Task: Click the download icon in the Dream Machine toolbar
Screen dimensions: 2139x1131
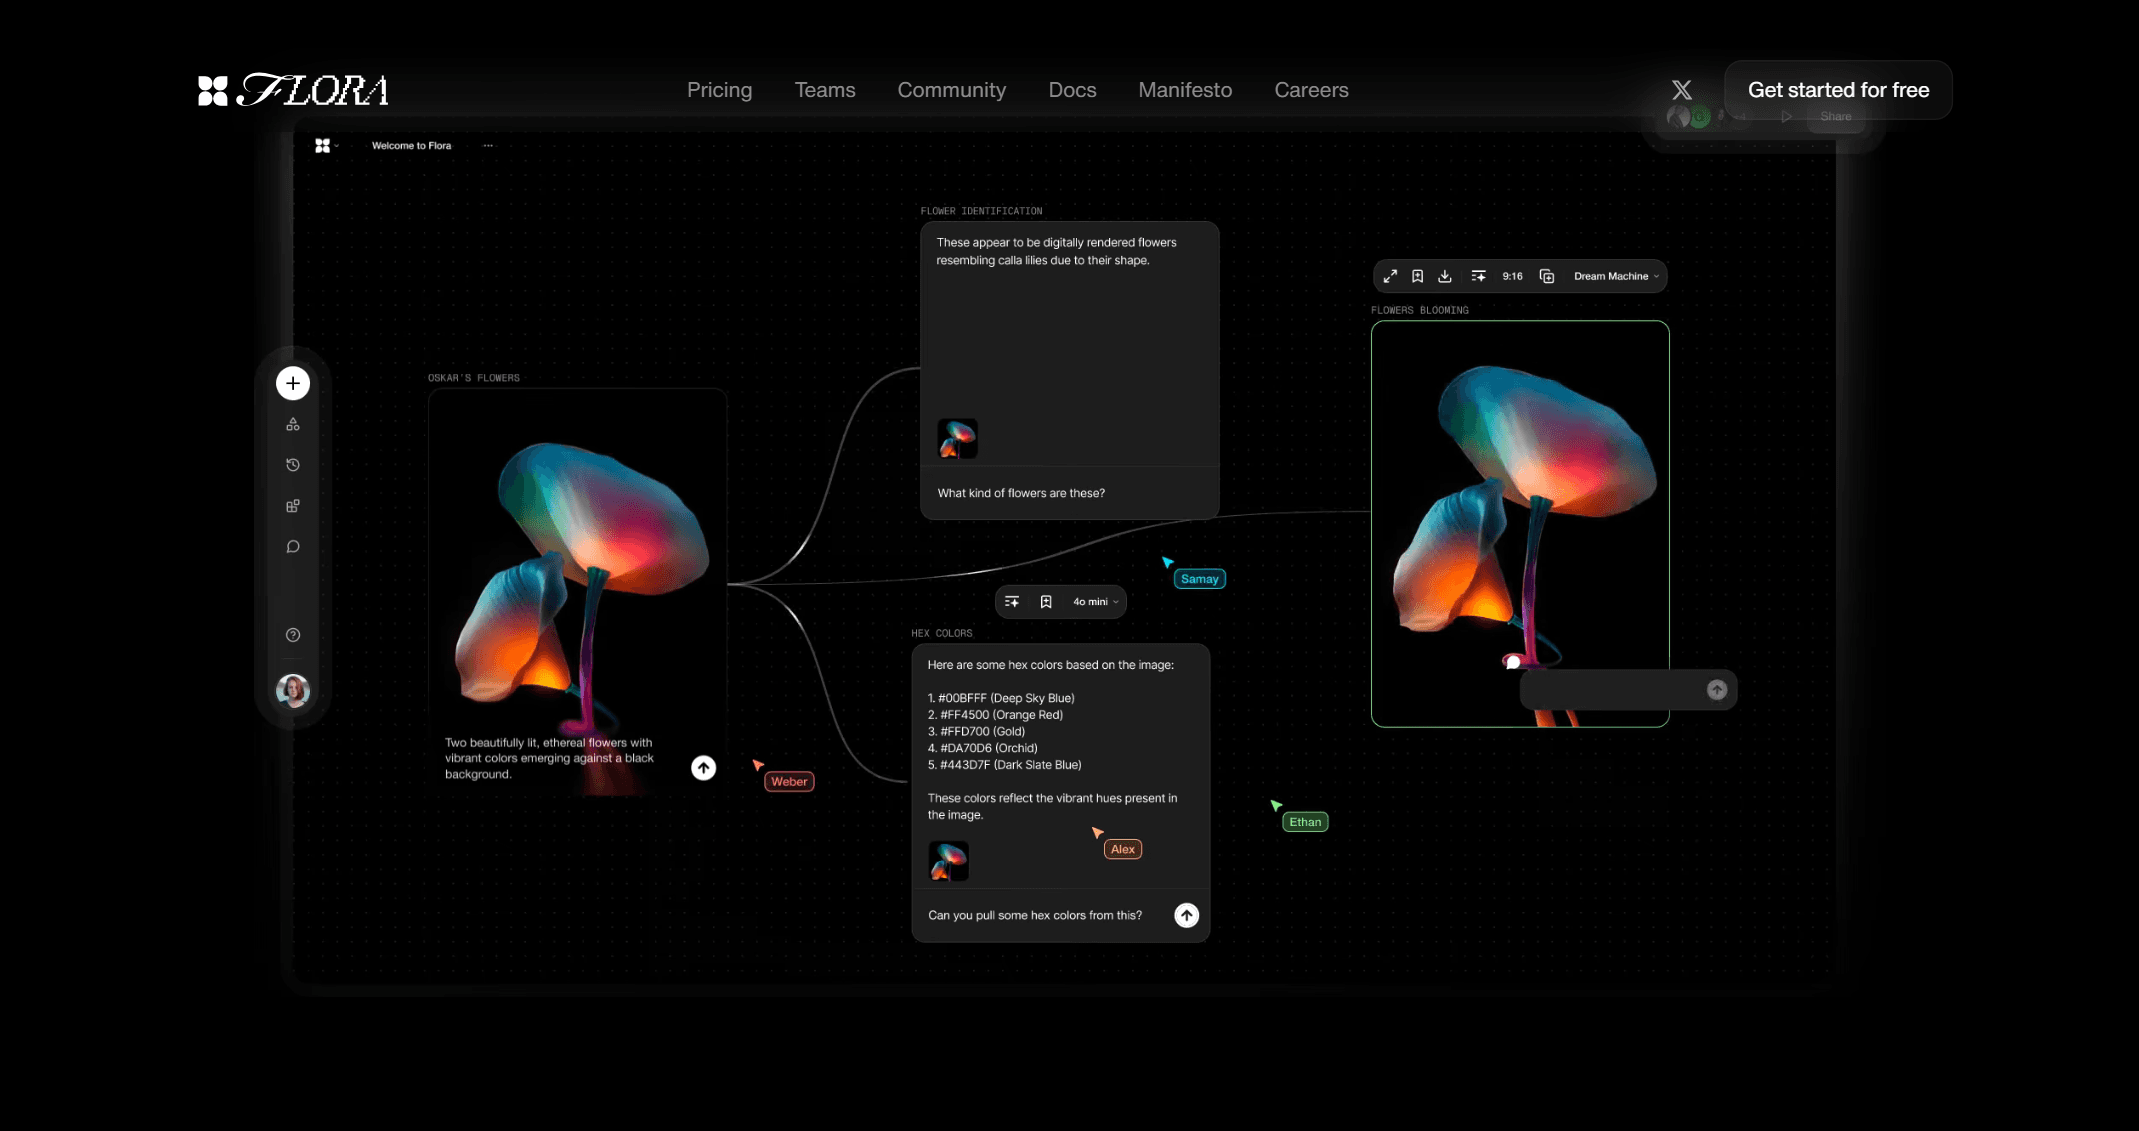Action: click(1445, 276)
